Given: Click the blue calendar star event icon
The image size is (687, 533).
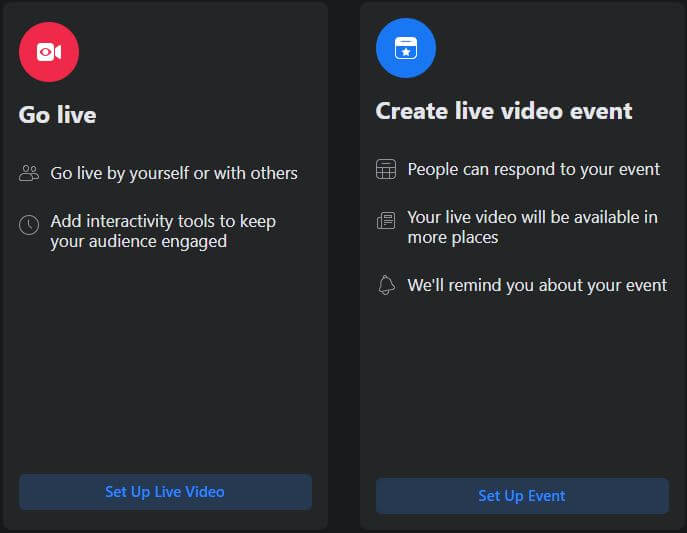Looking at the screenshot, I should (405, 47).
